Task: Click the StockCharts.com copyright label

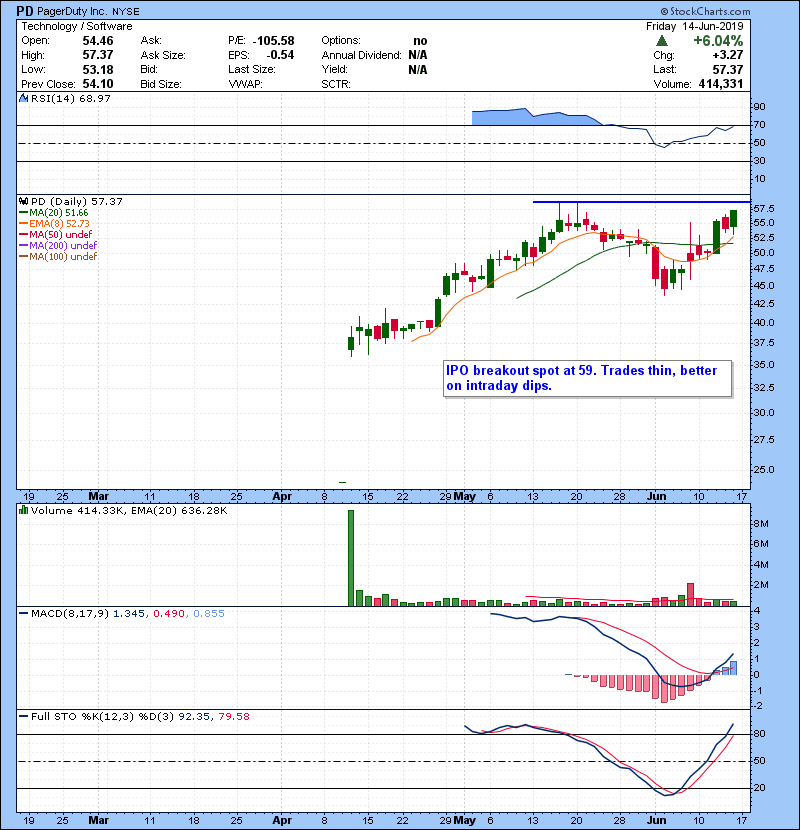Action: point(705,11)
